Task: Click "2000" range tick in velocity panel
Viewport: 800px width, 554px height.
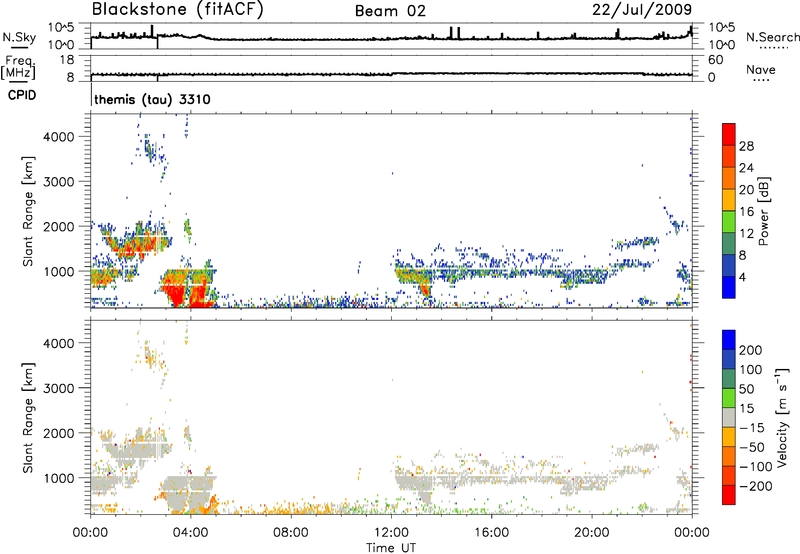Action: tap(59, 433)
